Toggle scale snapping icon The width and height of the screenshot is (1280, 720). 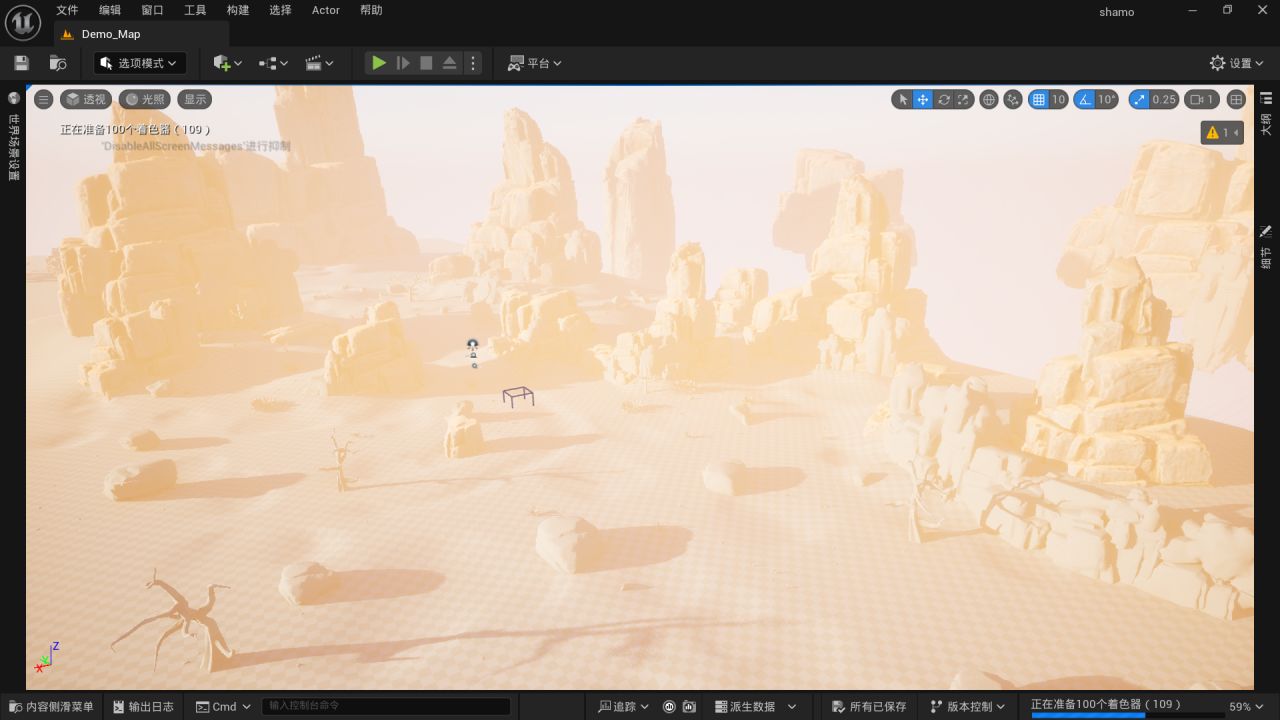[1139, 99]
